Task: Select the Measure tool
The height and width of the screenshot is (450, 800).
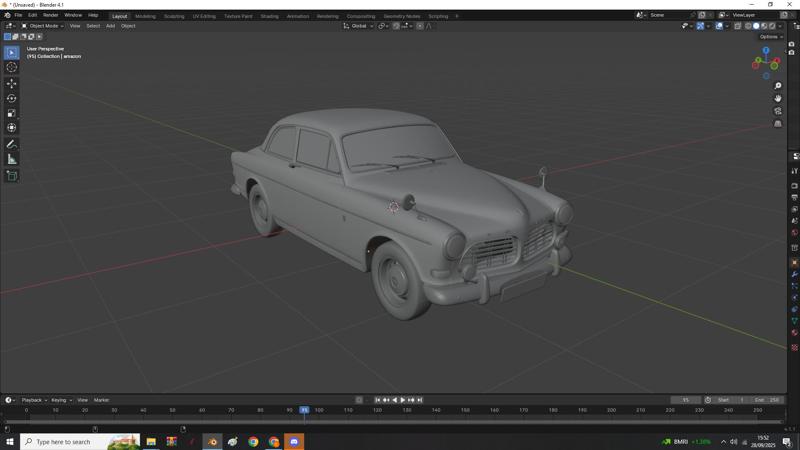Action: pyautogui.click(x=12, y=159)
